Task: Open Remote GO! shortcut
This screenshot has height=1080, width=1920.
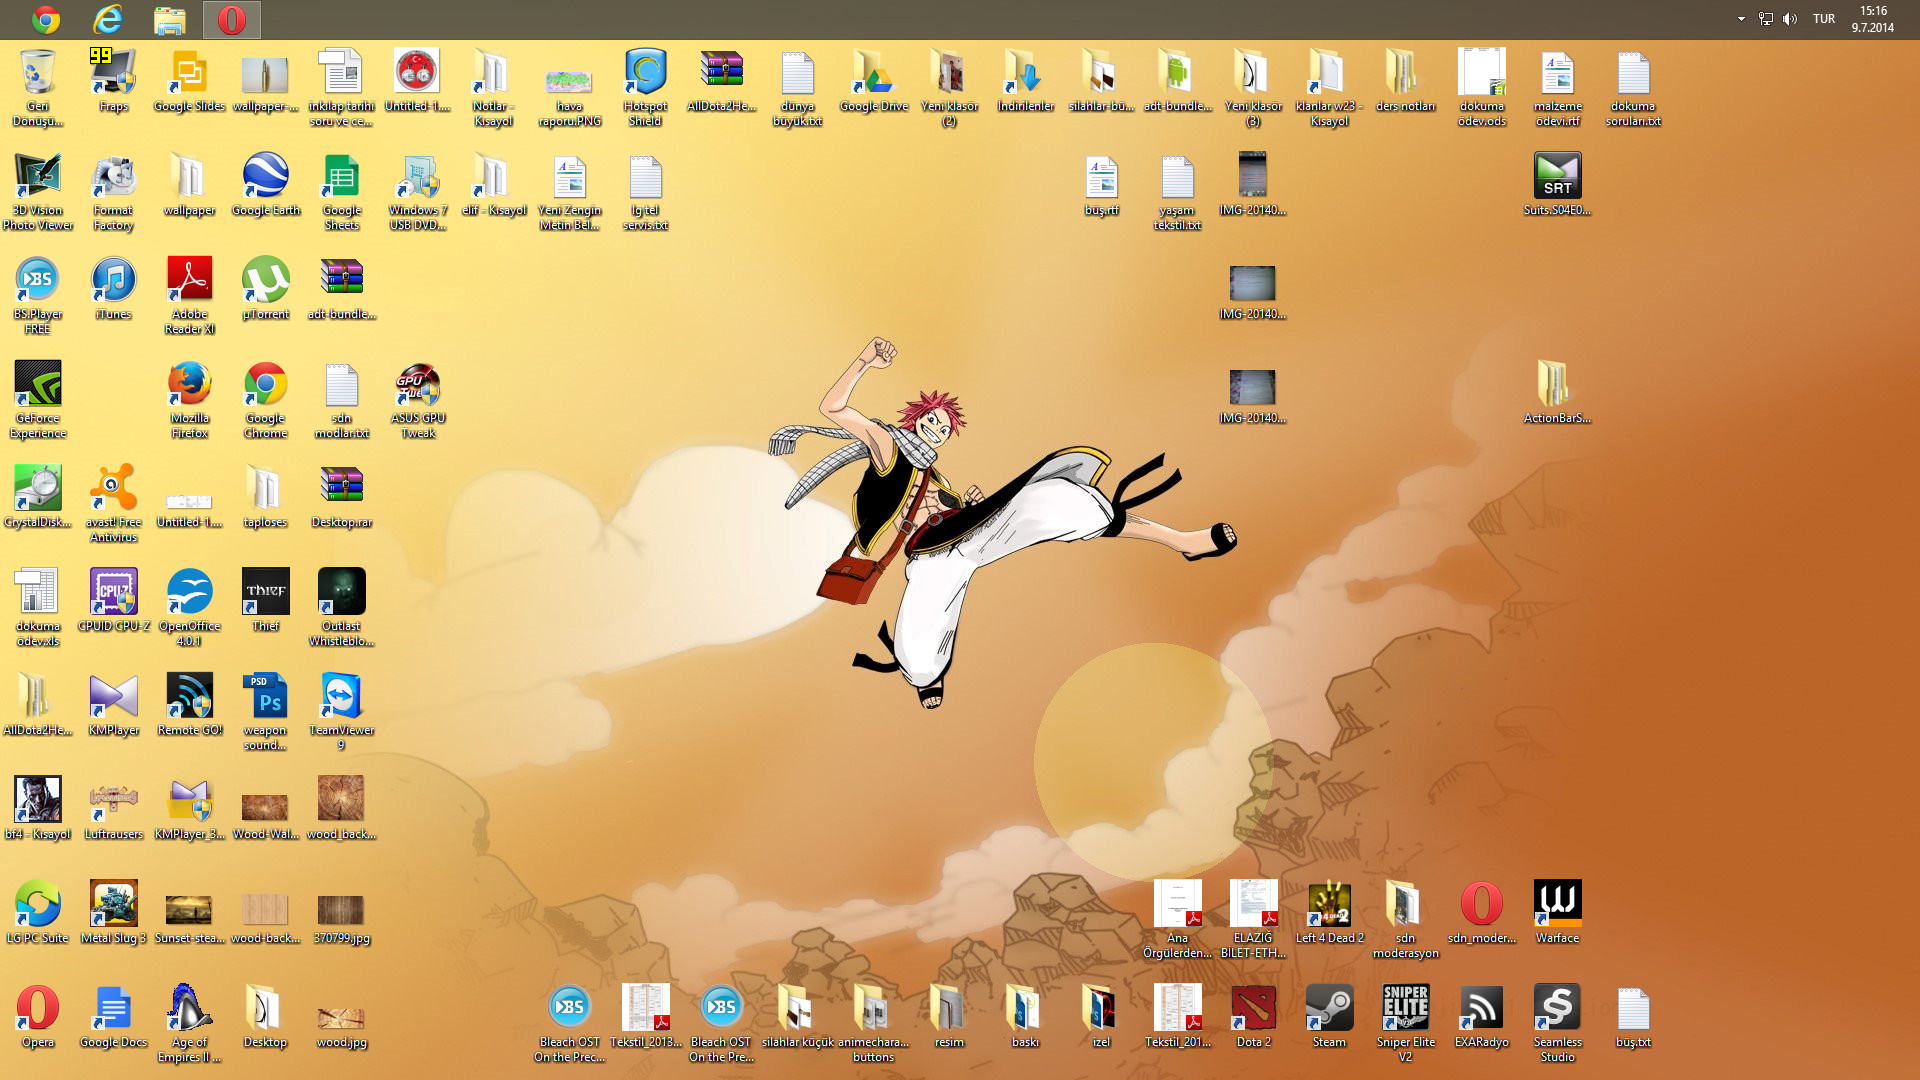Action: coord(190,705)
